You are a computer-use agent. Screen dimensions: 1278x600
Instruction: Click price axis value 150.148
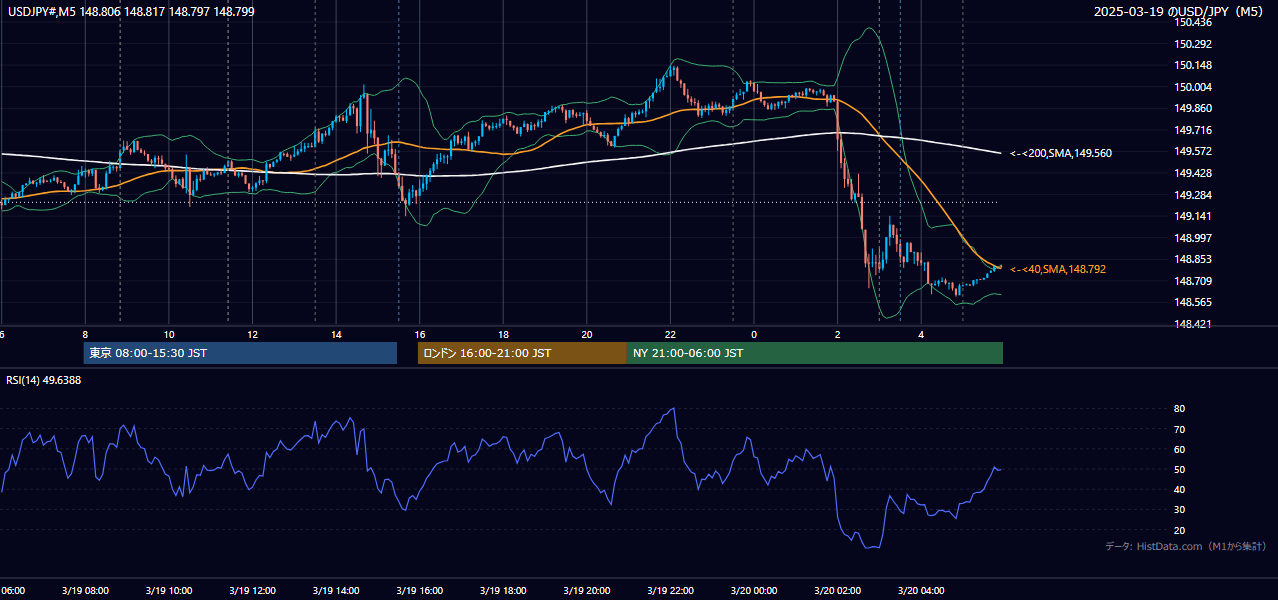click(x=1193, y=66)
